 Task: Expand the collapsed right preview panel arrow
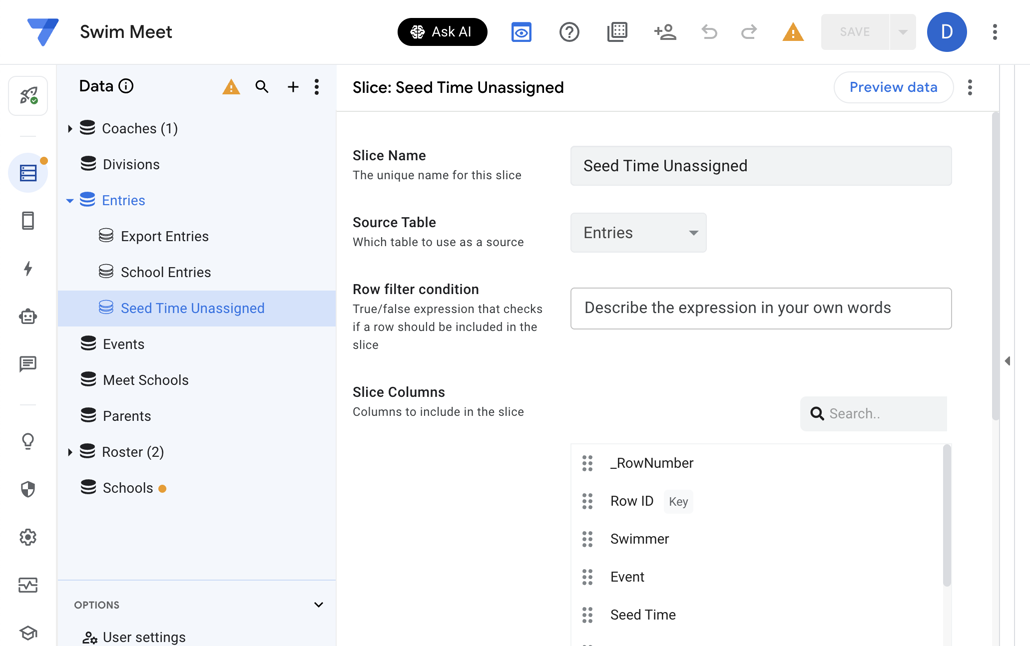point(1007,361)
